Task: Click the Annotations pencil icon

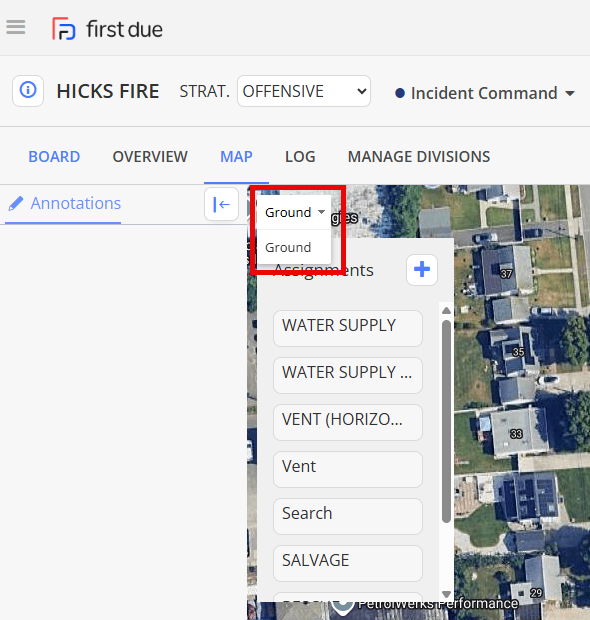Action: 16,204
